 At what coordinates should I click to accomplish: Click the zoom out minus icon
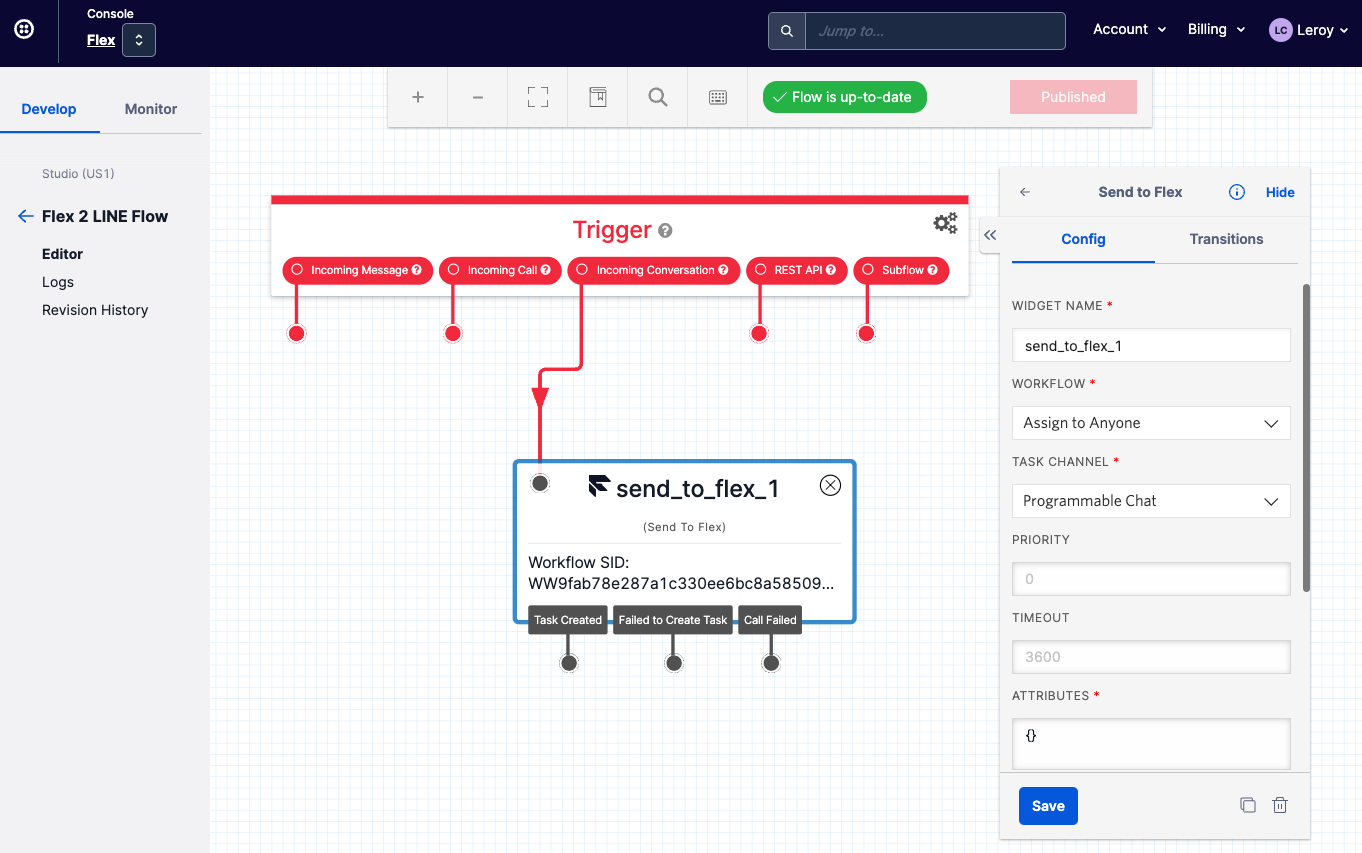click(478, 97)
